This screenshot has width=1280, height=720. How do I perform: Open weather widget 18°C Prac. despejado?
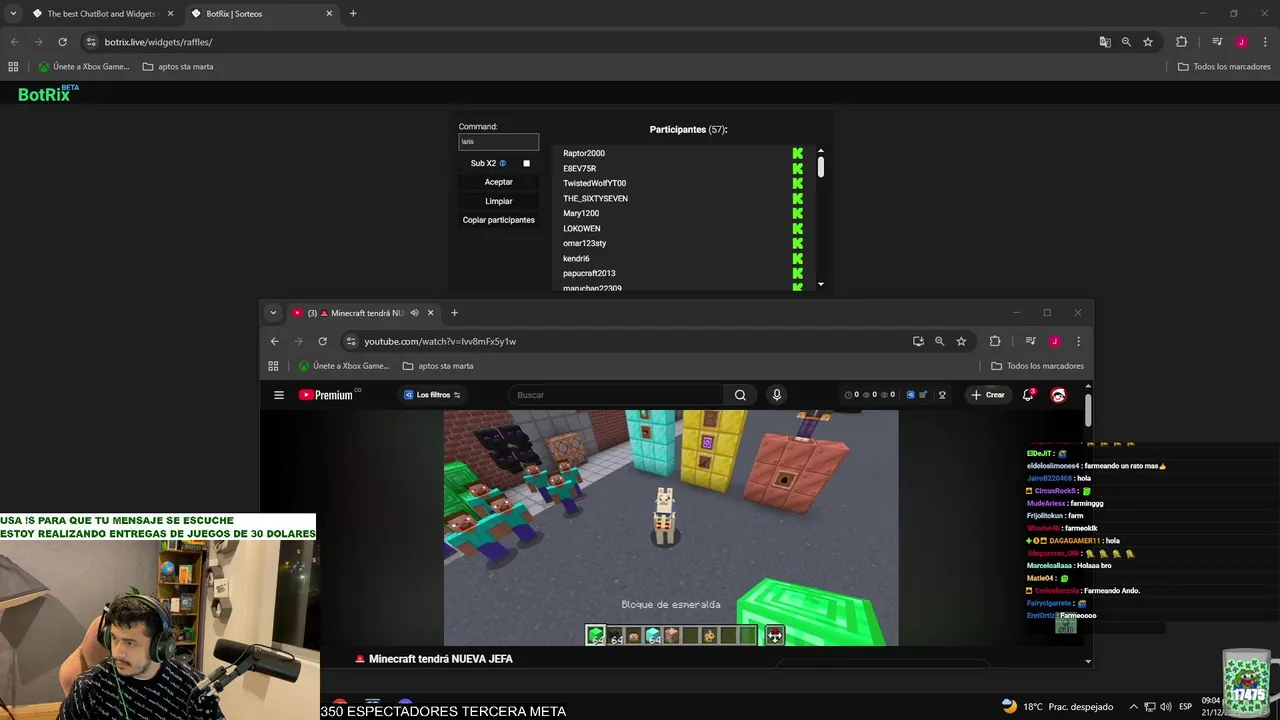(x=1057, y=707)
